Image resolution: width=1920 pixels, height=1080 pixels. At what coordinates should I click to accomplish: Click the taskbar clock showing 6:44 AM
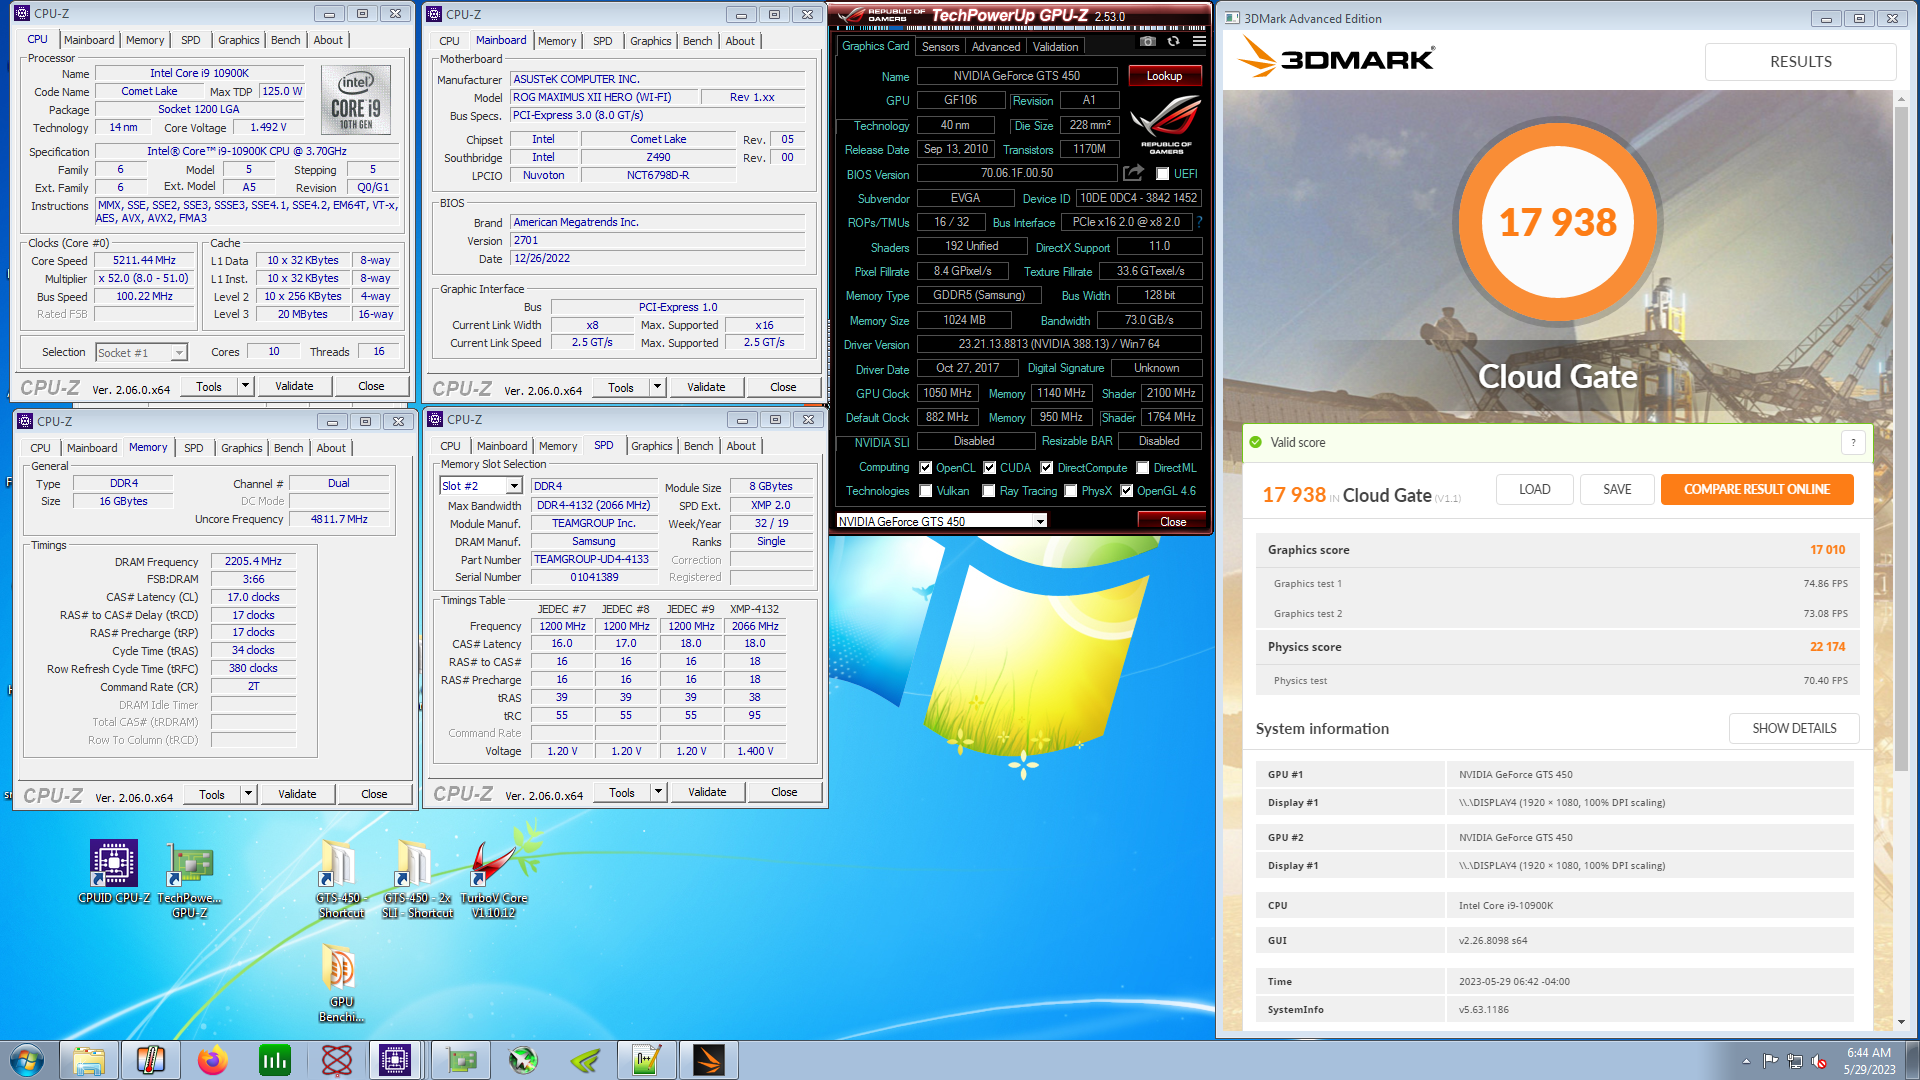point(1869,1061)
